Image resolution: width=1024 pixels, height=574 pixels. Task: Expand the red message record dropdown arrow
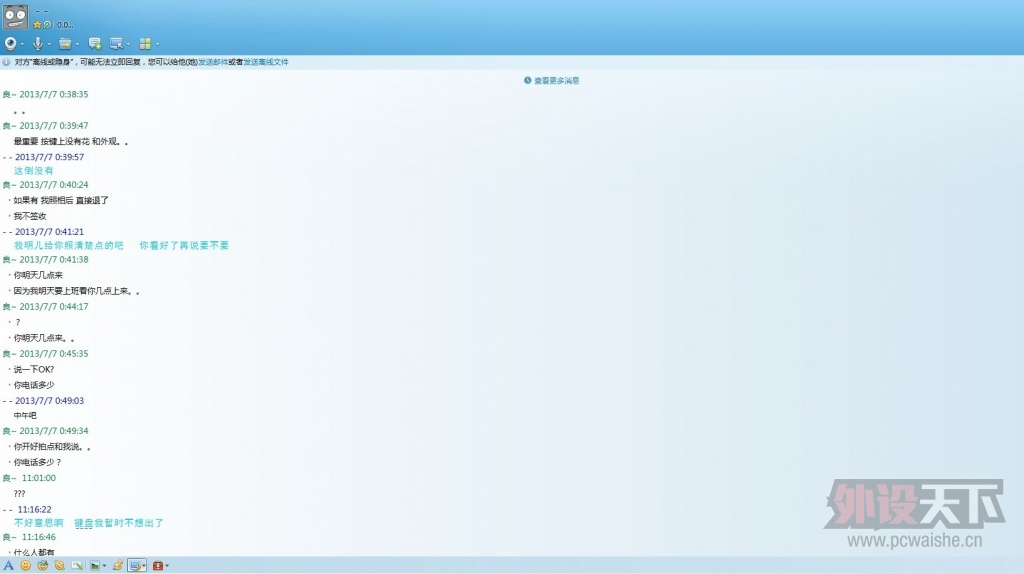coord(167,566)
